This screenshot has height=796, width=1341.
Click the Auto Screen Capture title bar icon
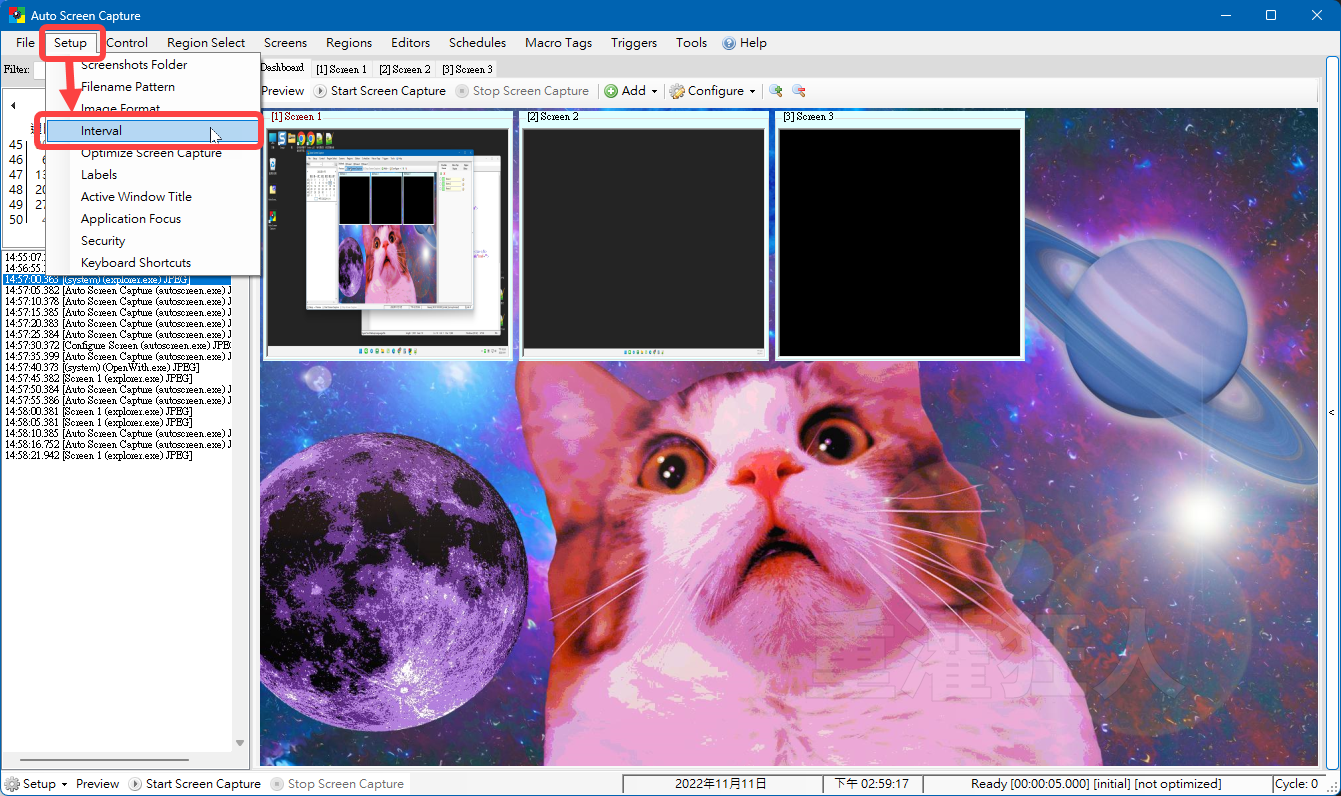(17, 15)
